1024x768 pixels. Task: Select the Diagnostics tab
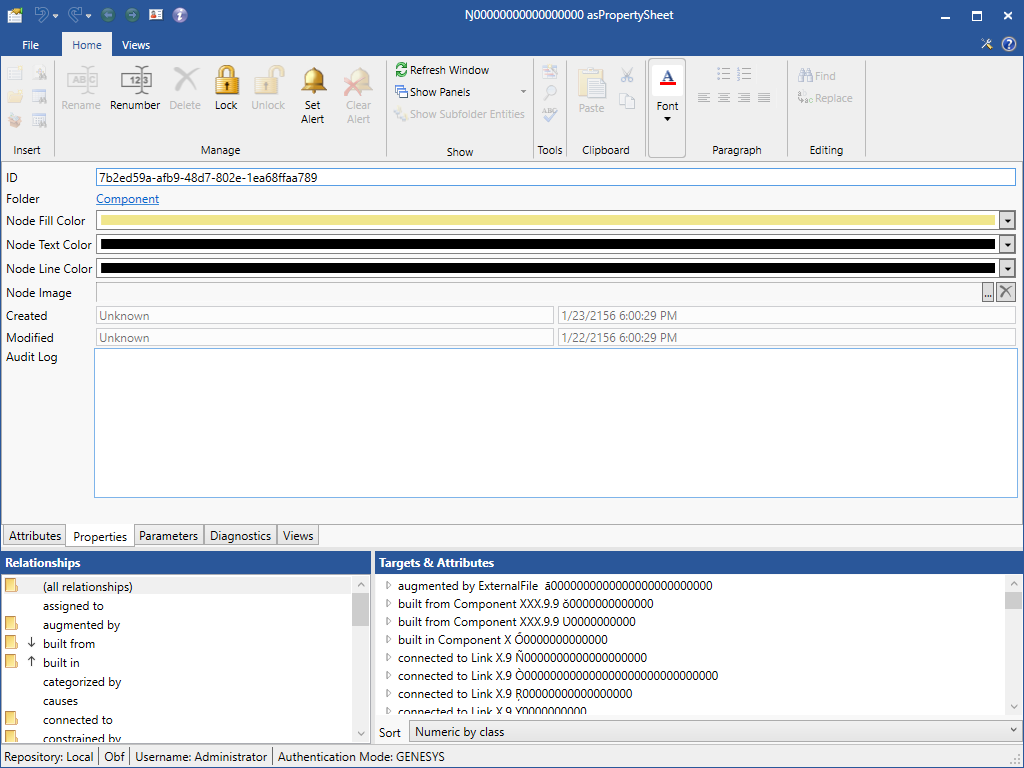240,536
